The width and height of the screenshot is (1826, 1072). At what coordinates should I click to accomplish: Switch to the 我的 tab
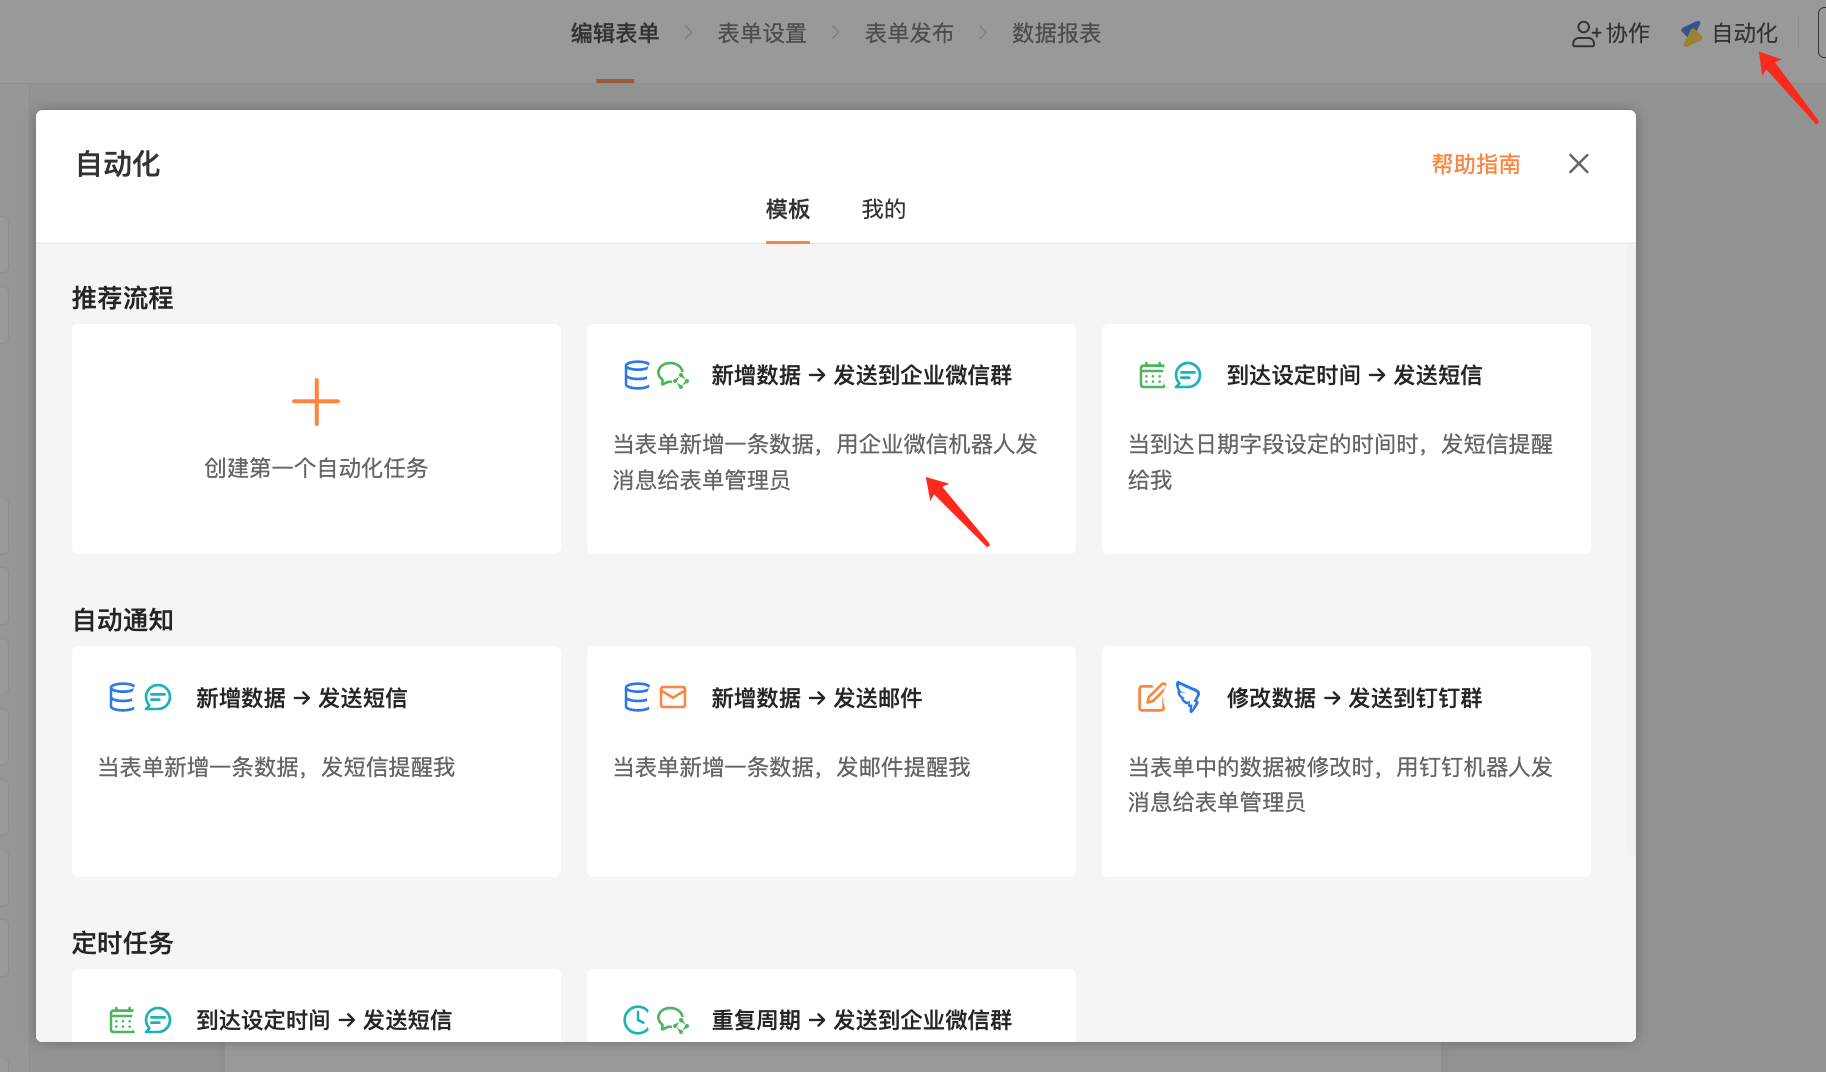884,209
